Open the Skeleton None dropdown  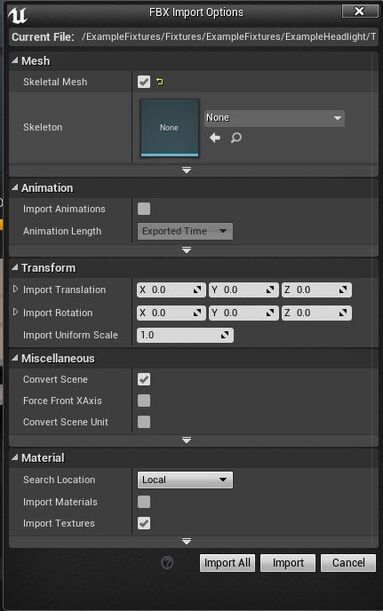[275, 118]
